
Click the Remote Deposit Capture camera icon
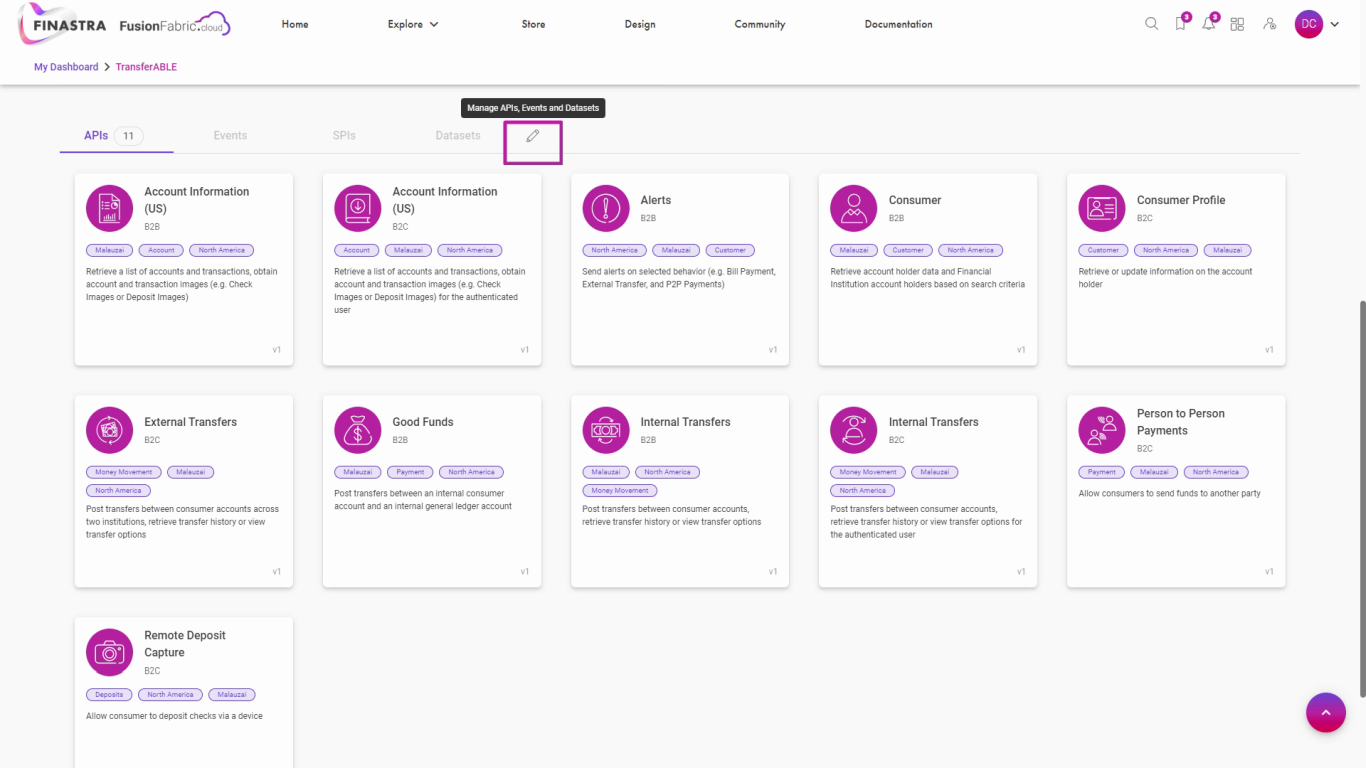pyautogui.click(x=110, y=652)
